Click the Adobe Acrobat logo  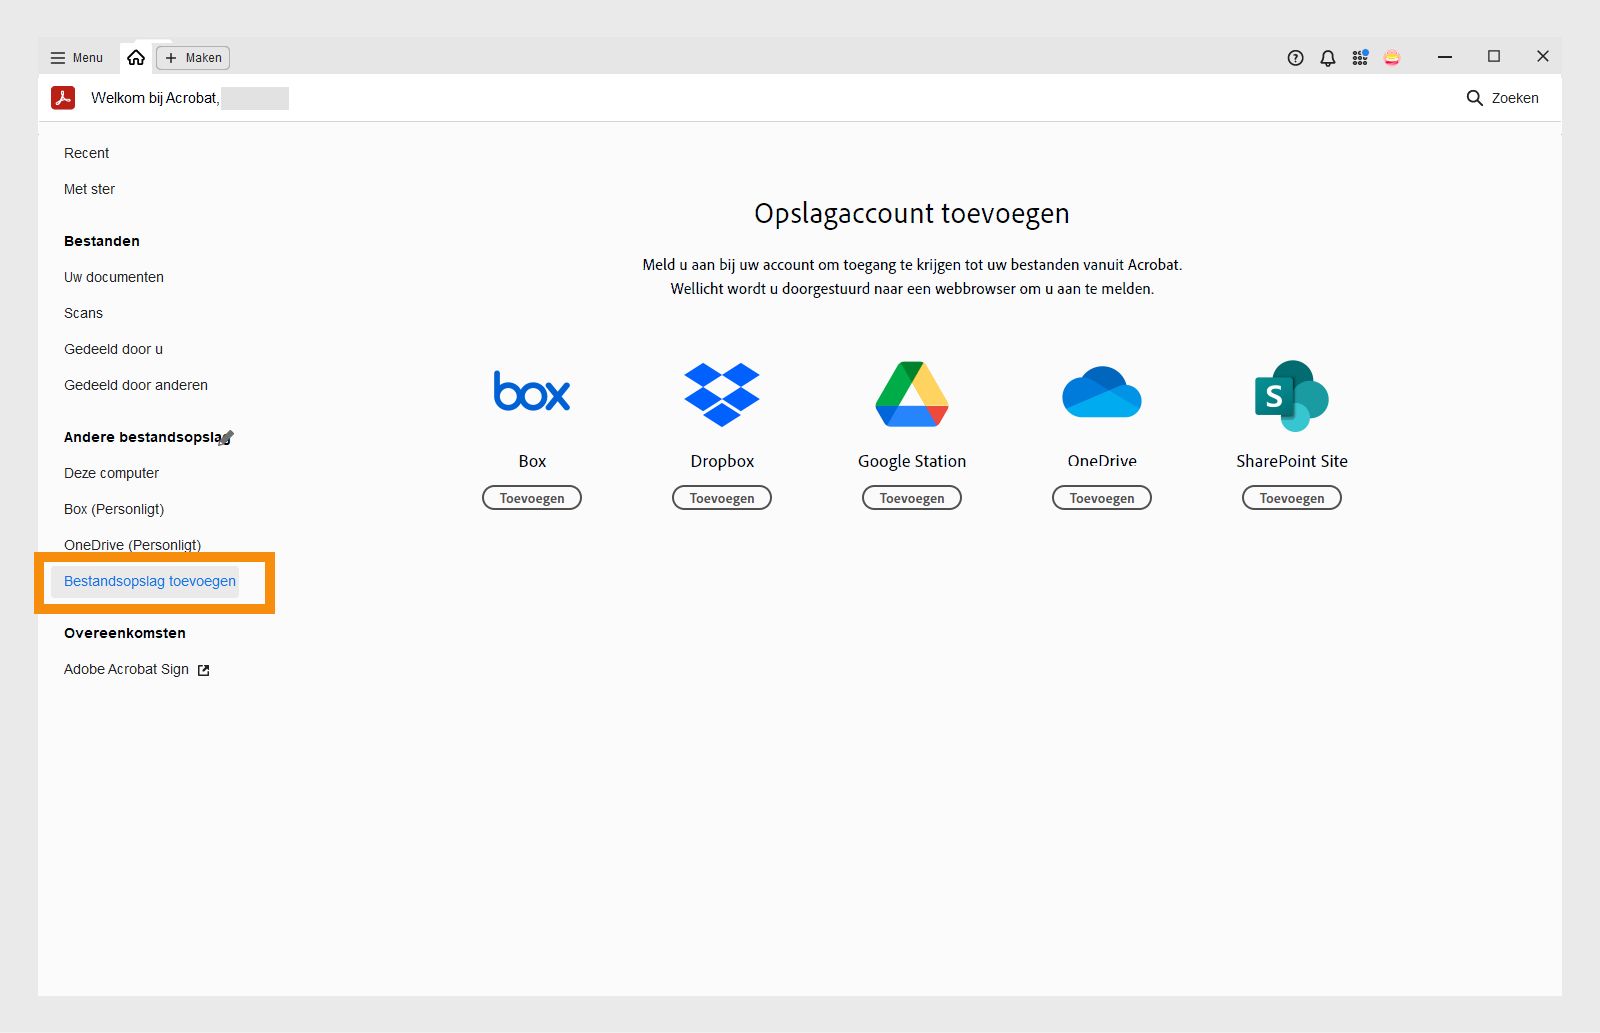63,98
